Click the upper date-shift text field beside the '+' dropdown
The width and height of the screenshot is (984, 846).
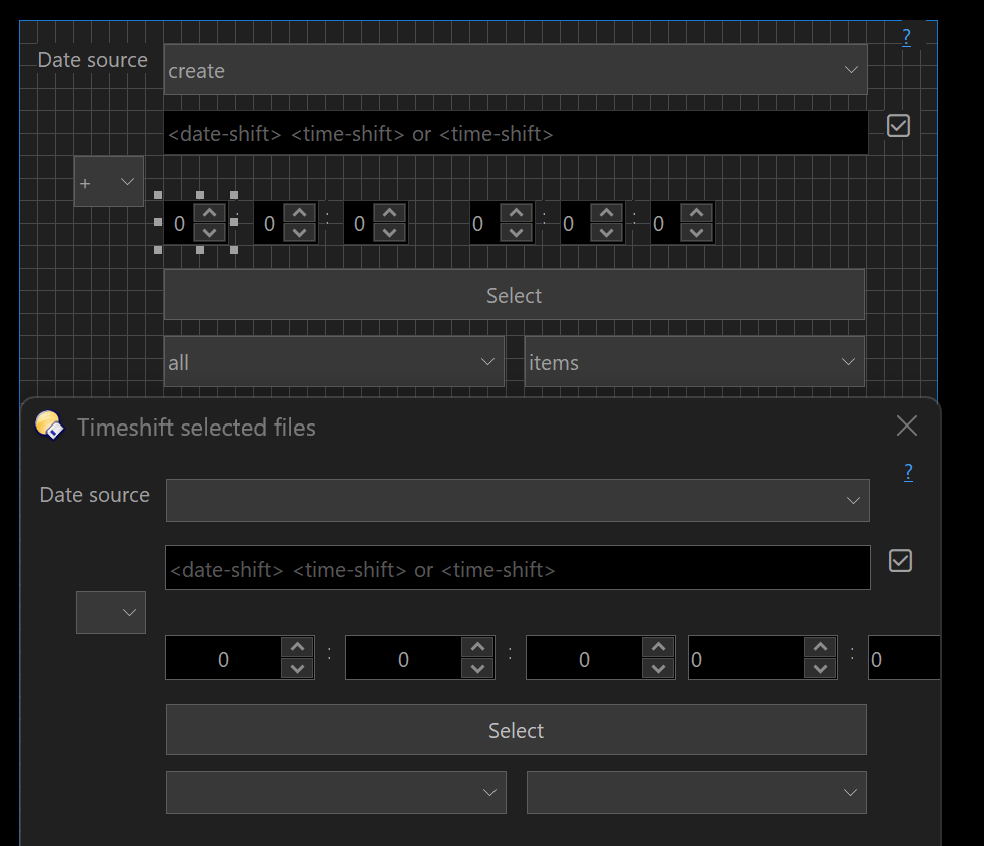coord(515,133)
